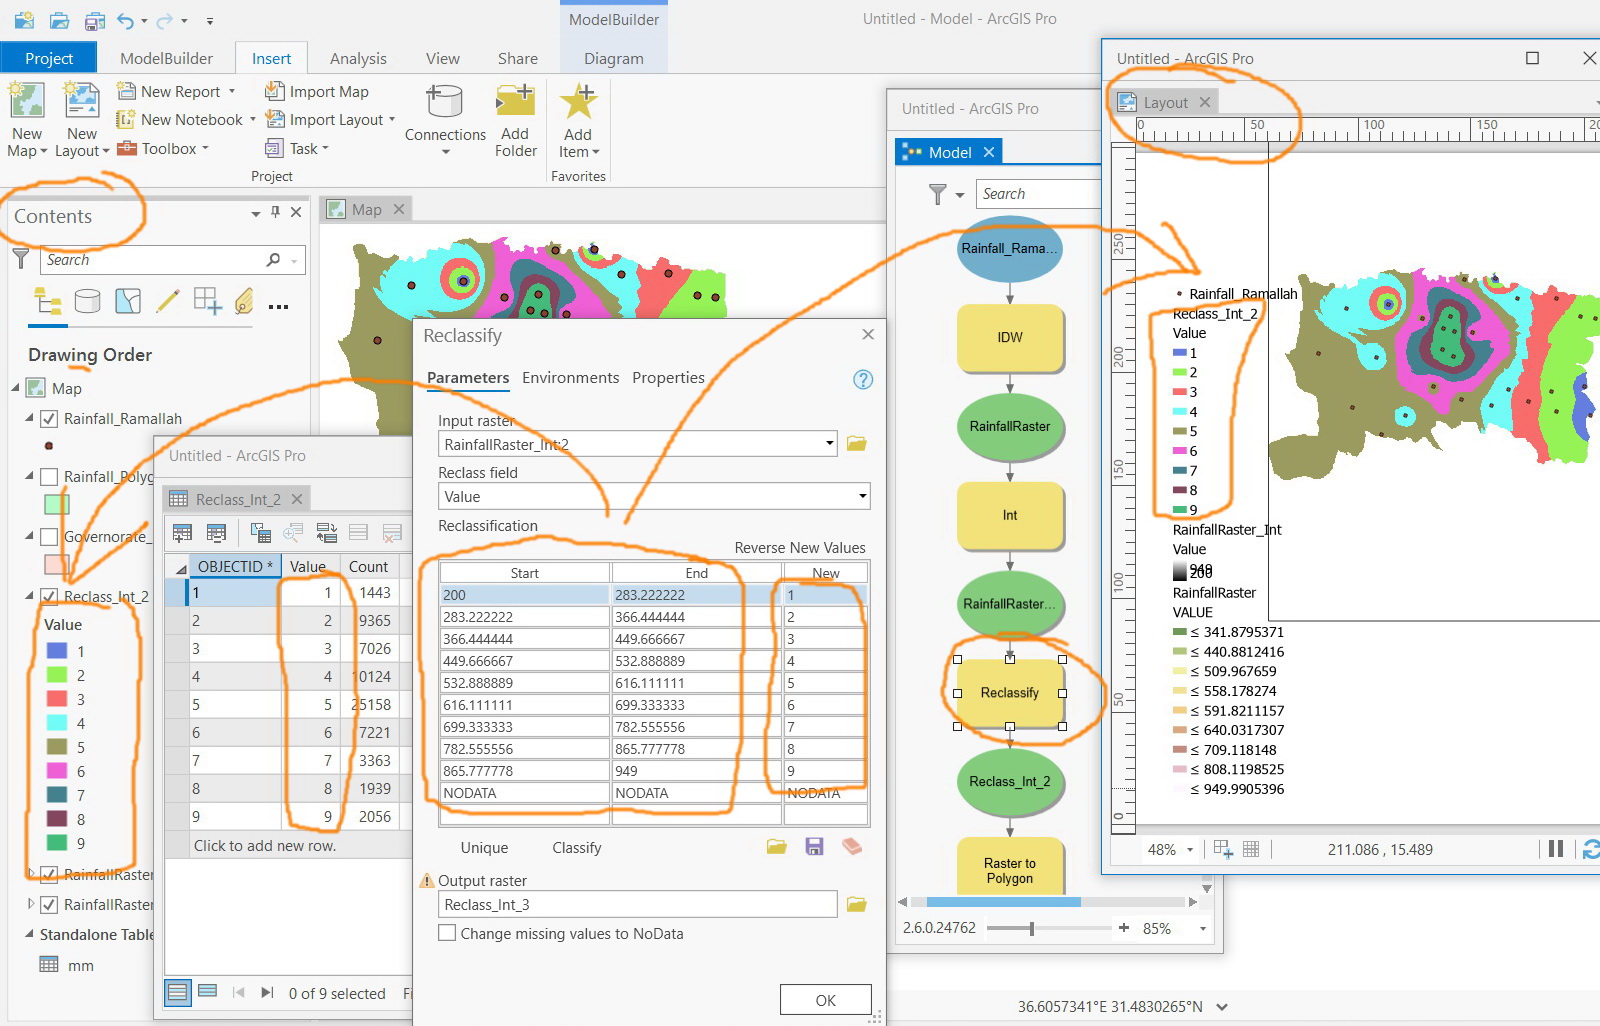The height and width of the screenshot is (1026, 1600).
Task: Toggle snapping icon in Layout status bar
Action: [1222, 849]
